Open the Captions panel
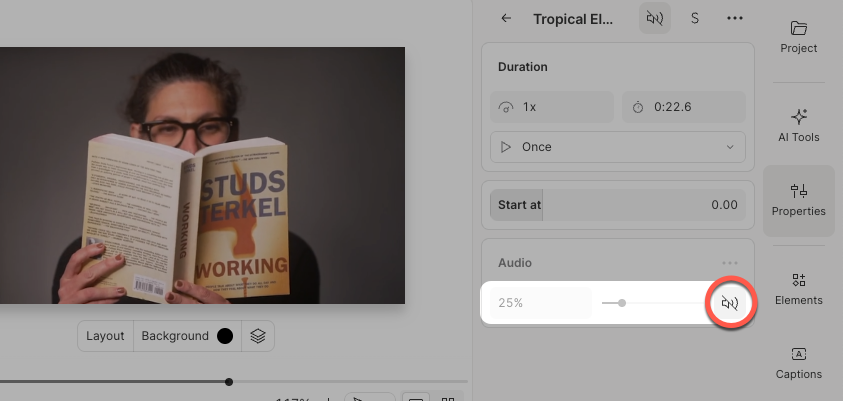This screenshot has height=401, width=843. [798, 362]
